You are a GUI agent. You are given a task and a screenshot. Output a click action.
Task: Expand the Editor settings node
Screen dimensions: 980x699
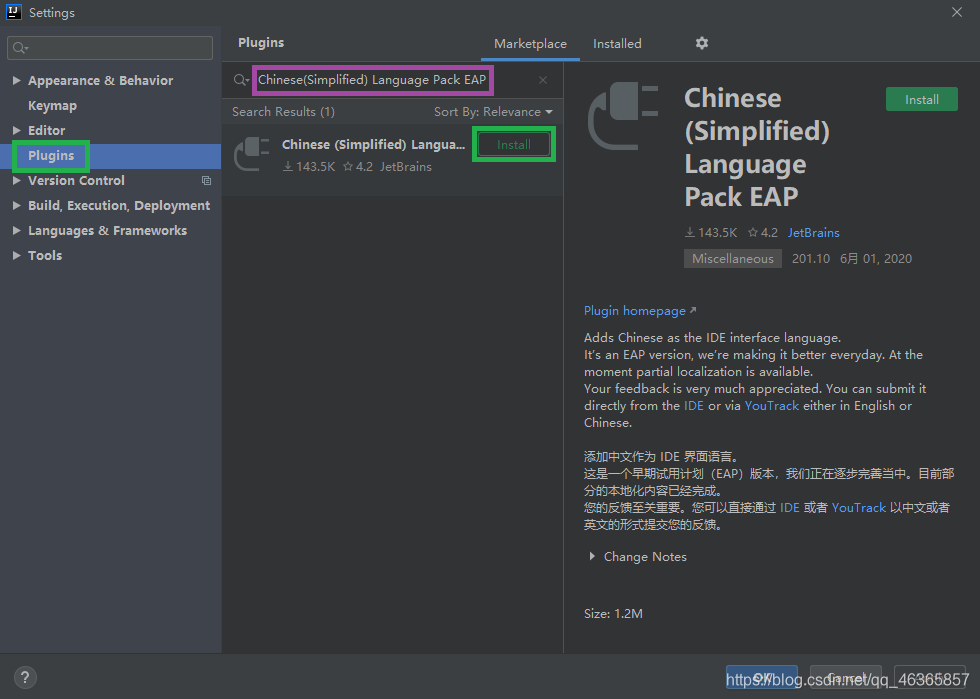[x=17, y=130]
